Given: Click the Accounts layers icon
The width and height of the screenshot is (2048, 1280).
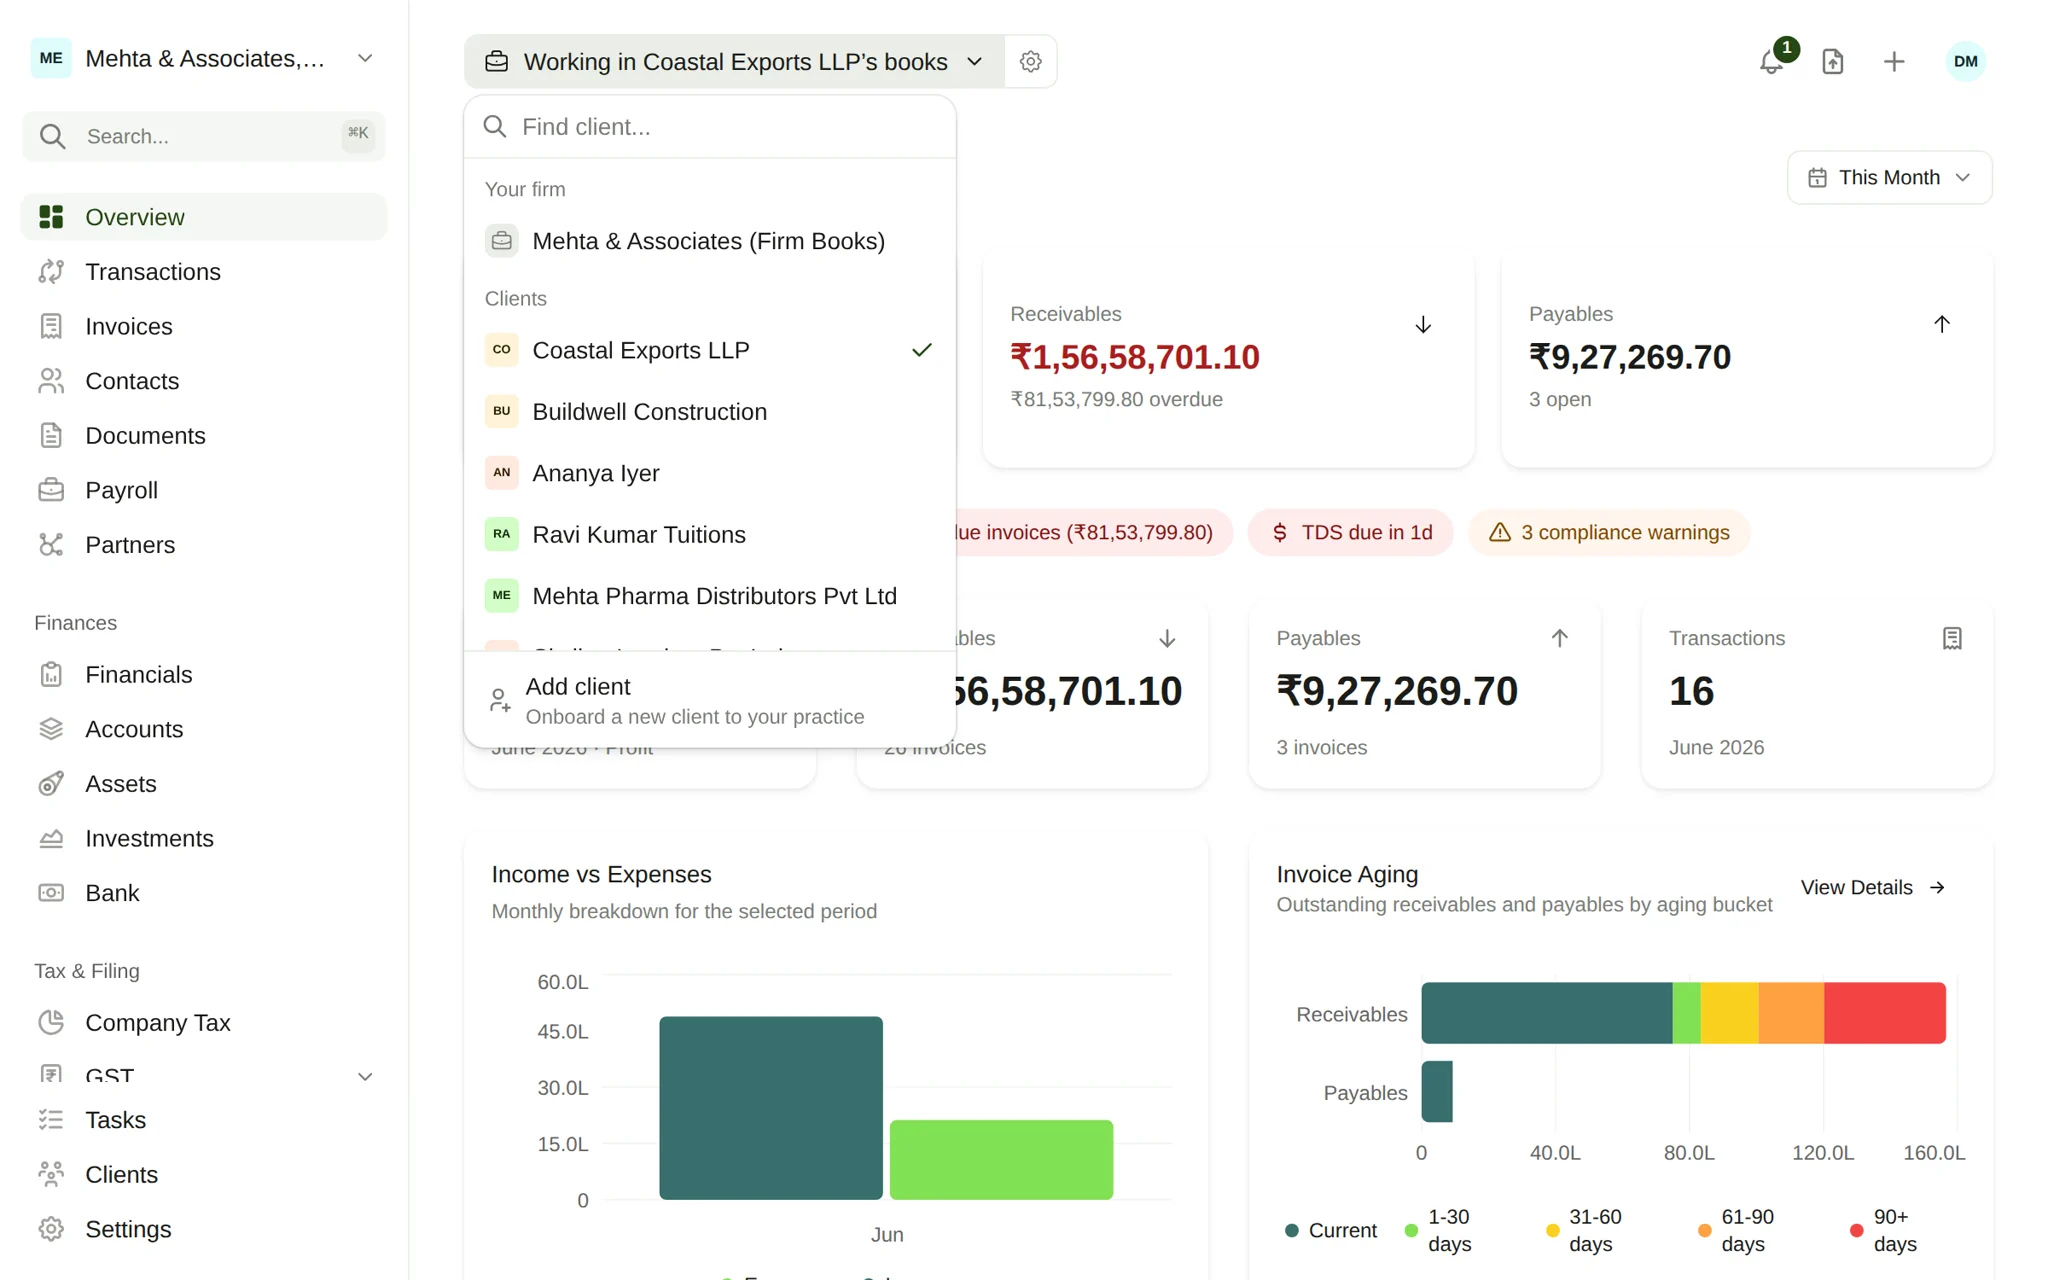Looking at the screenshot, I should (x=51, y=729).
